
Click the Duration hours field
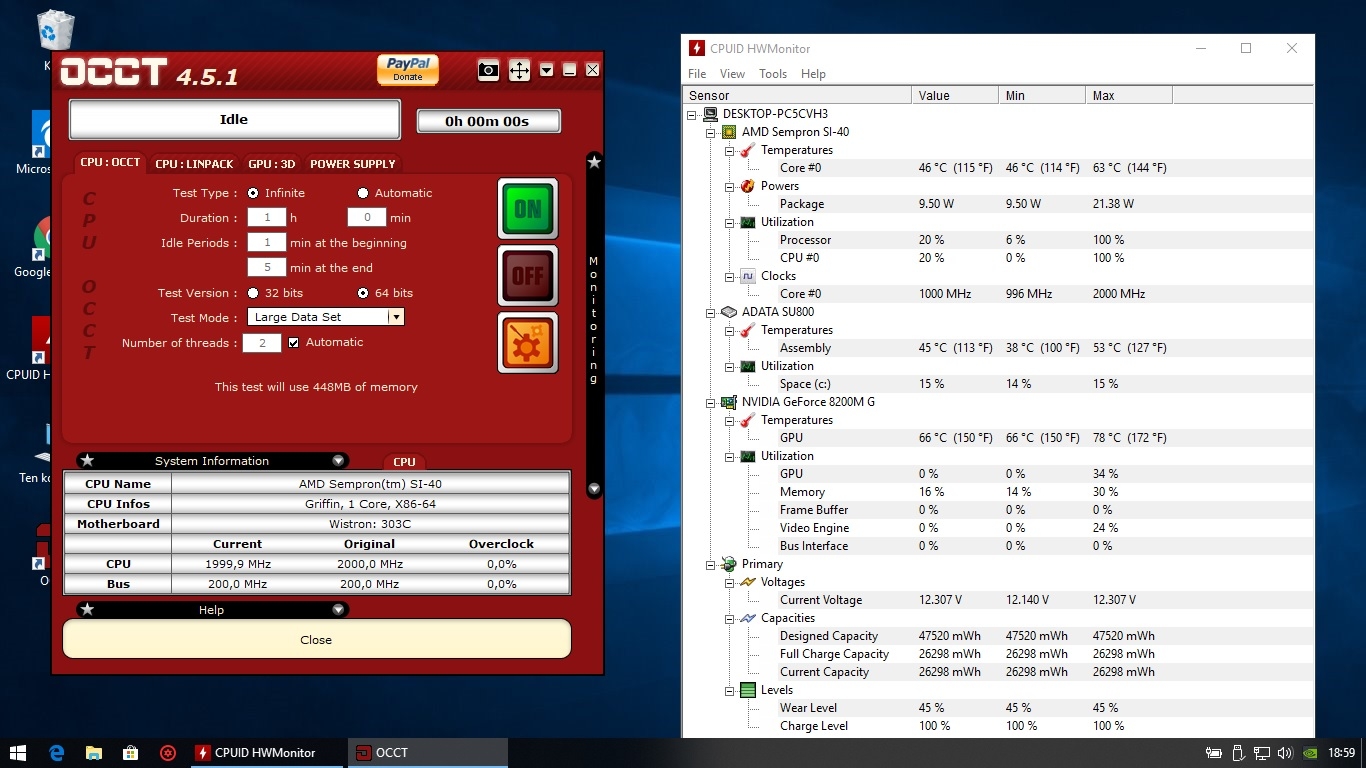pyautogui.click(x=267, y=217)
